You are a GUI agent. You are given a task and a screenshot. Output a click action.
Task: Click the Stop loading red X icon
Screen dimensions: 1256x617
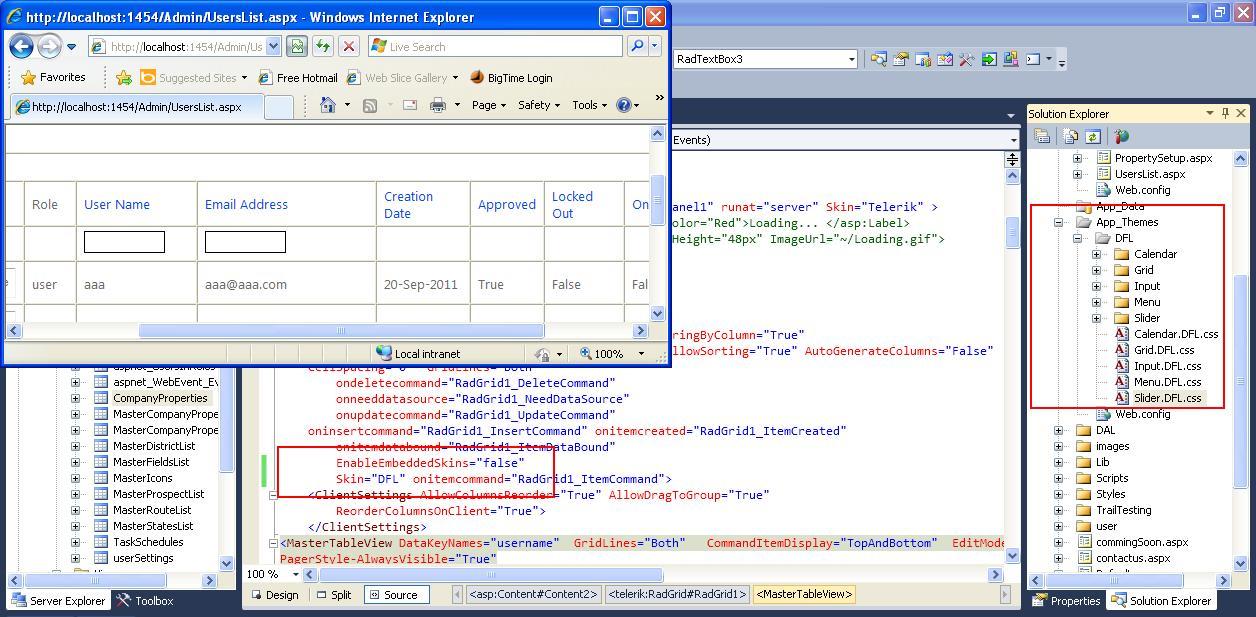[348, 47]
